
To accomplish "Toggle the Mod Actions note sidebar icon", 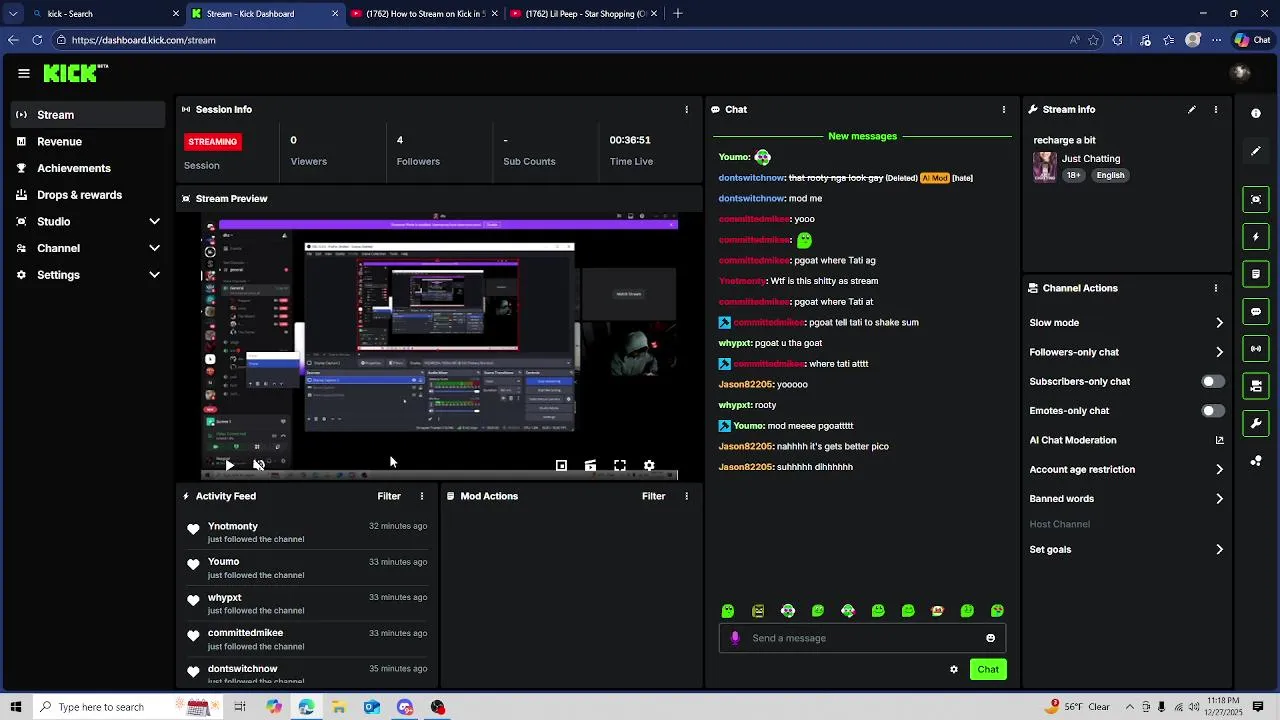I will (x=1256, y=274).
